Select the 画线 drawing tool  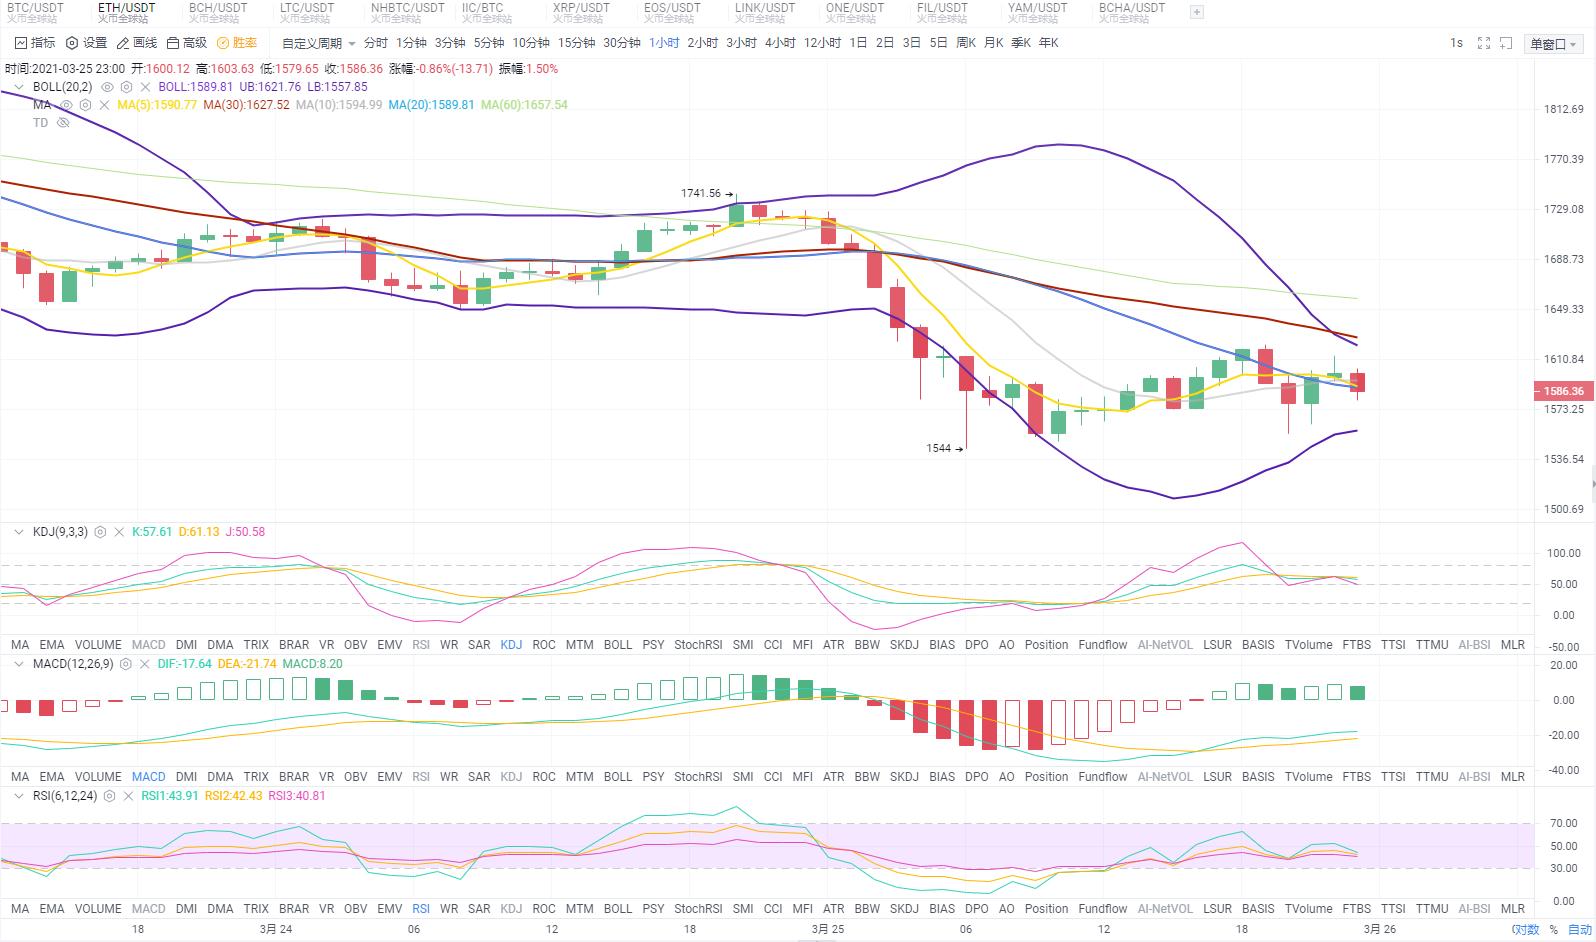pyautogui.click(x=137, y=43)
